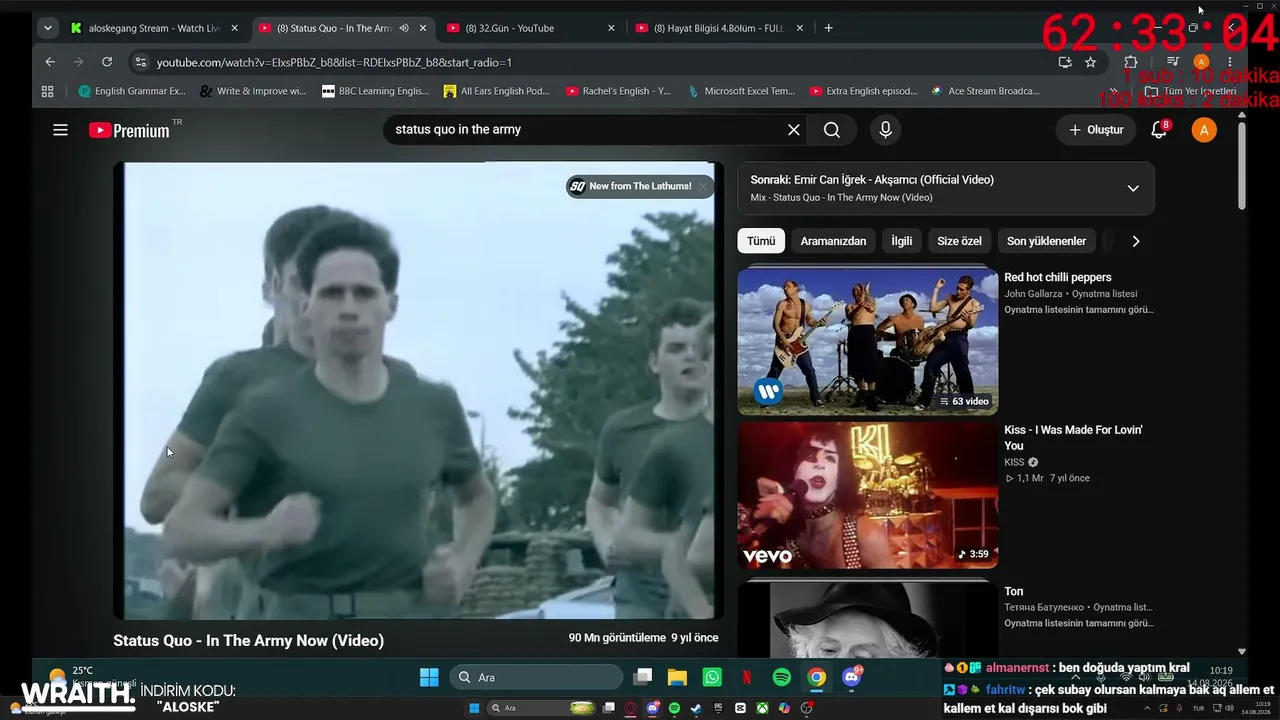1280x720 pixels.
Task: Open Ace Stream Broadca... bookmark
Action: click(x=985, y=91)
